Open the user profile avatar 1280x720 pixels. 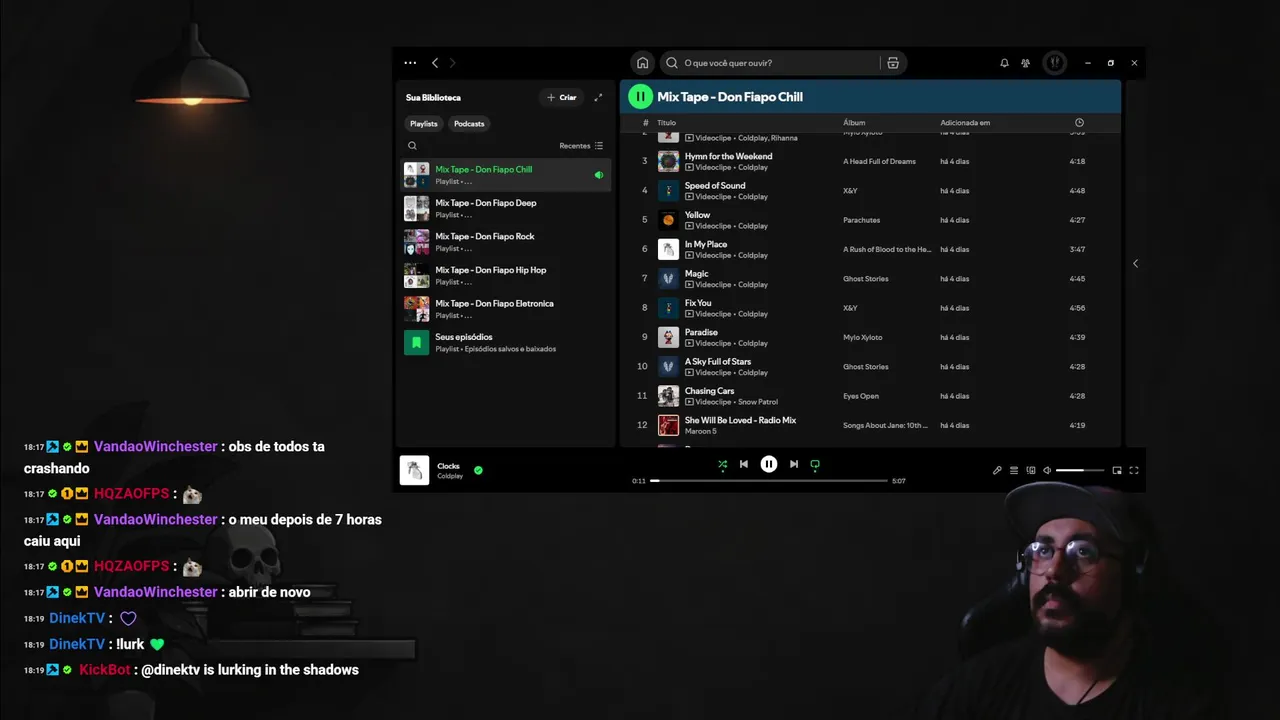point(1055,63)
